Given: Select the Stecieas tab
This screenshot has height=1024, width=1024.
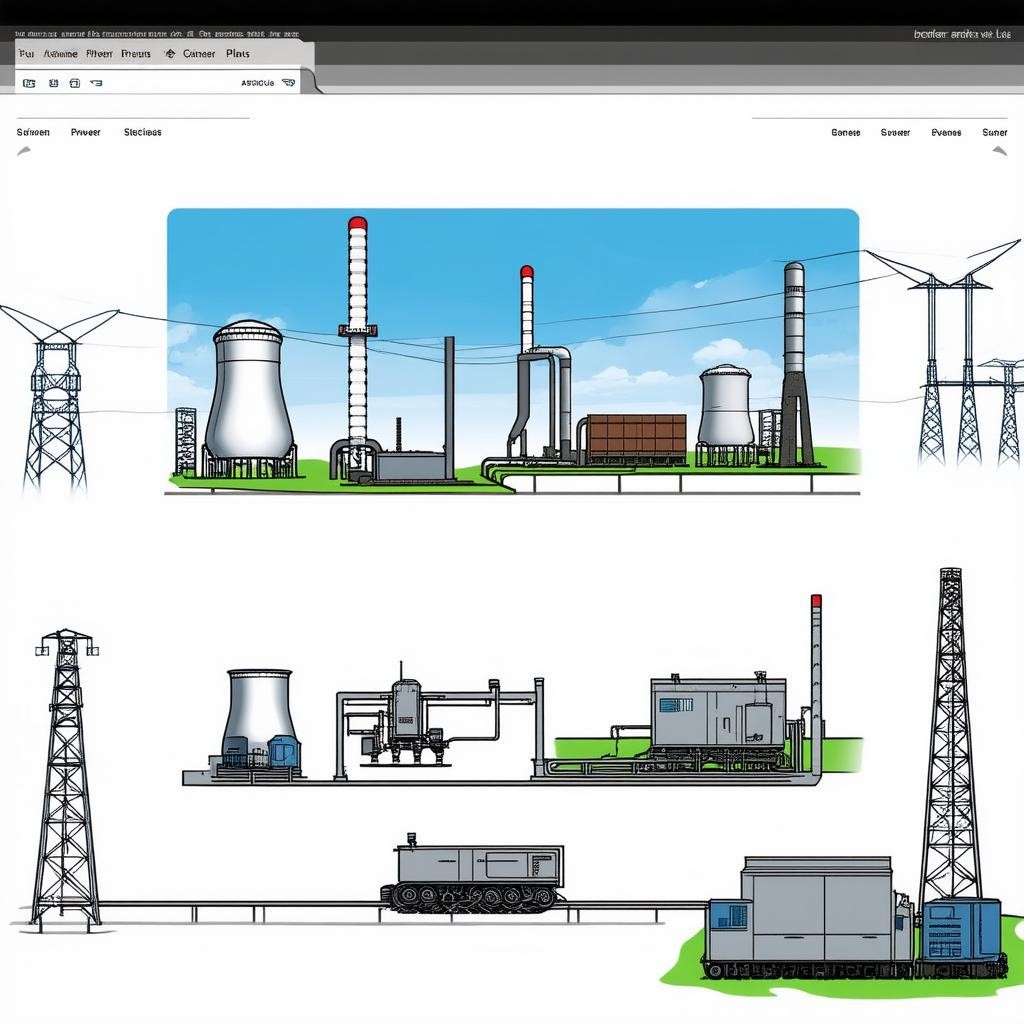Looking at the screenshot, I should (143, 132).
